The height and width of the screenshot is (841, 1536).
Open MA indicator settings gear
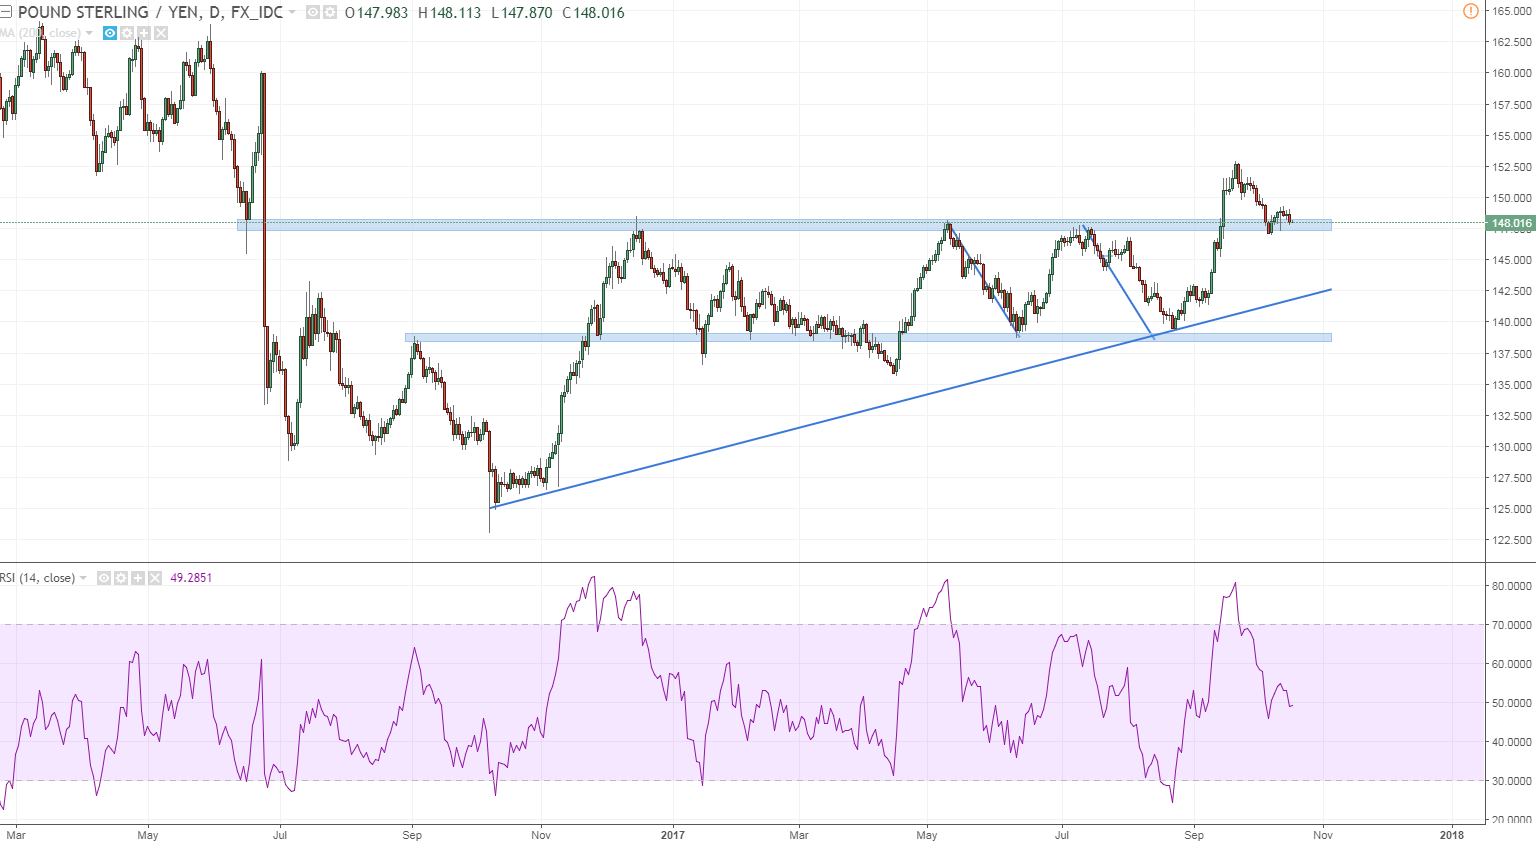127,33
